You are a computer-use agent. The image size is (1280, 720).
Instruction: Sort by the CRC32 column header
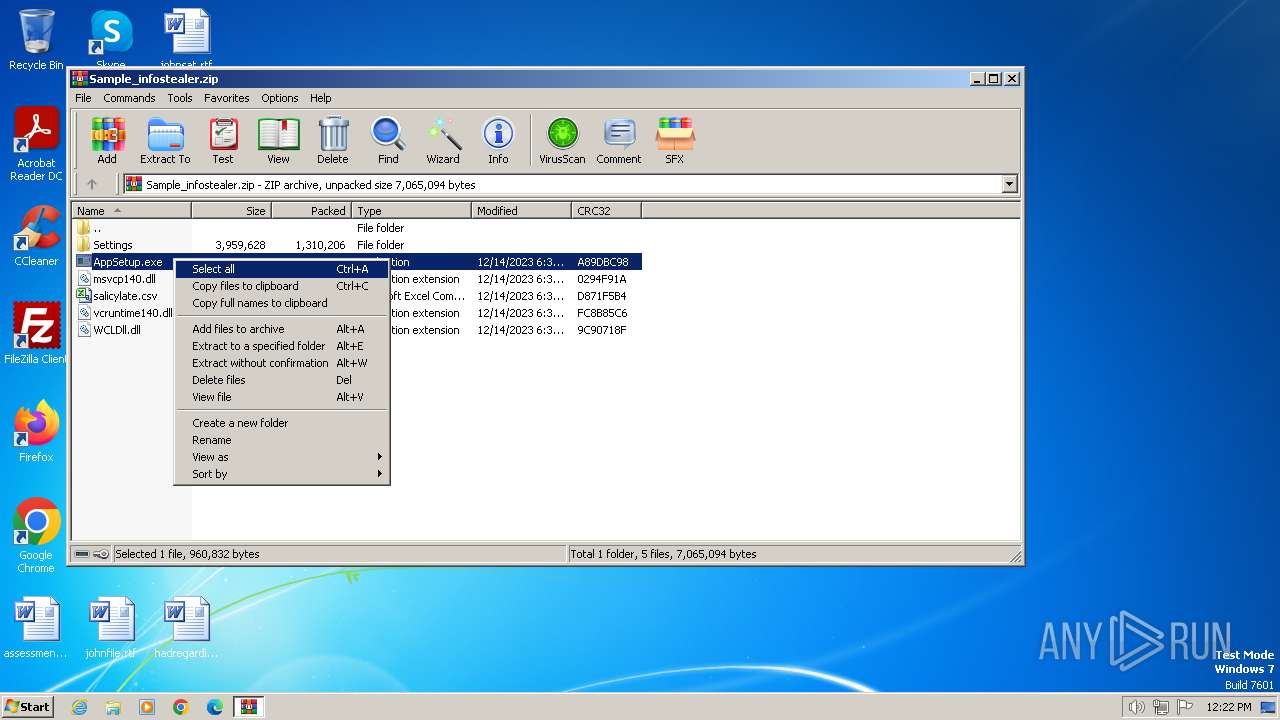click(607, 211)
